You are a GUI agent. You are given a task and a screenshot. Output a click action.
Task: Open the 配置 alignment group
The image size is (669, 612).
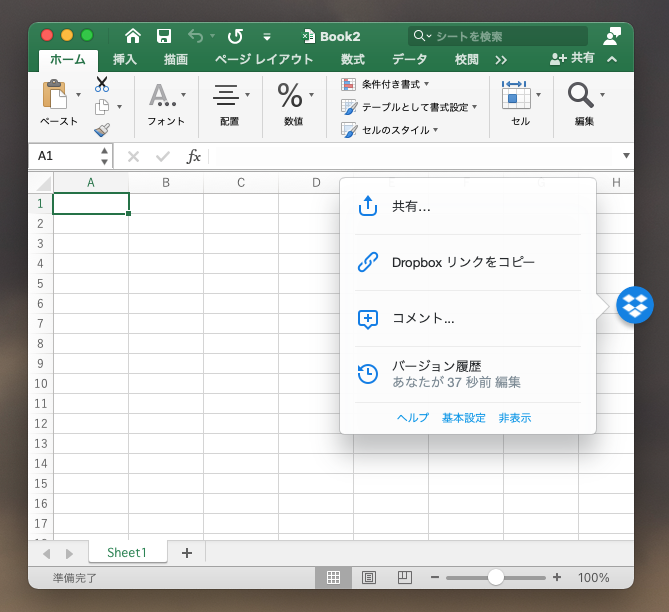[230, 105]
